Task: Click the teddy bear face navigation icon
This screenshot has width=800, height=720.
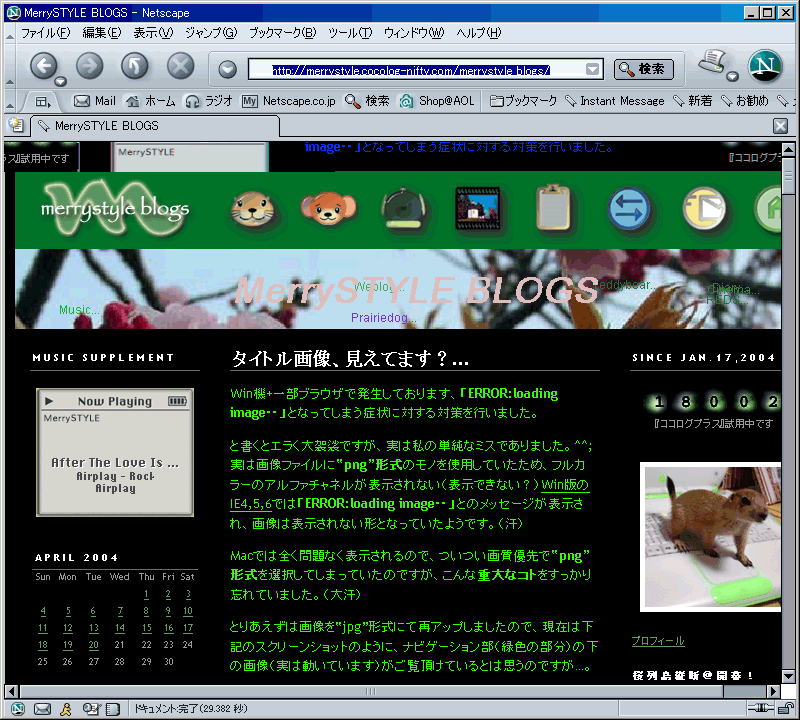Action: point(328,208)
